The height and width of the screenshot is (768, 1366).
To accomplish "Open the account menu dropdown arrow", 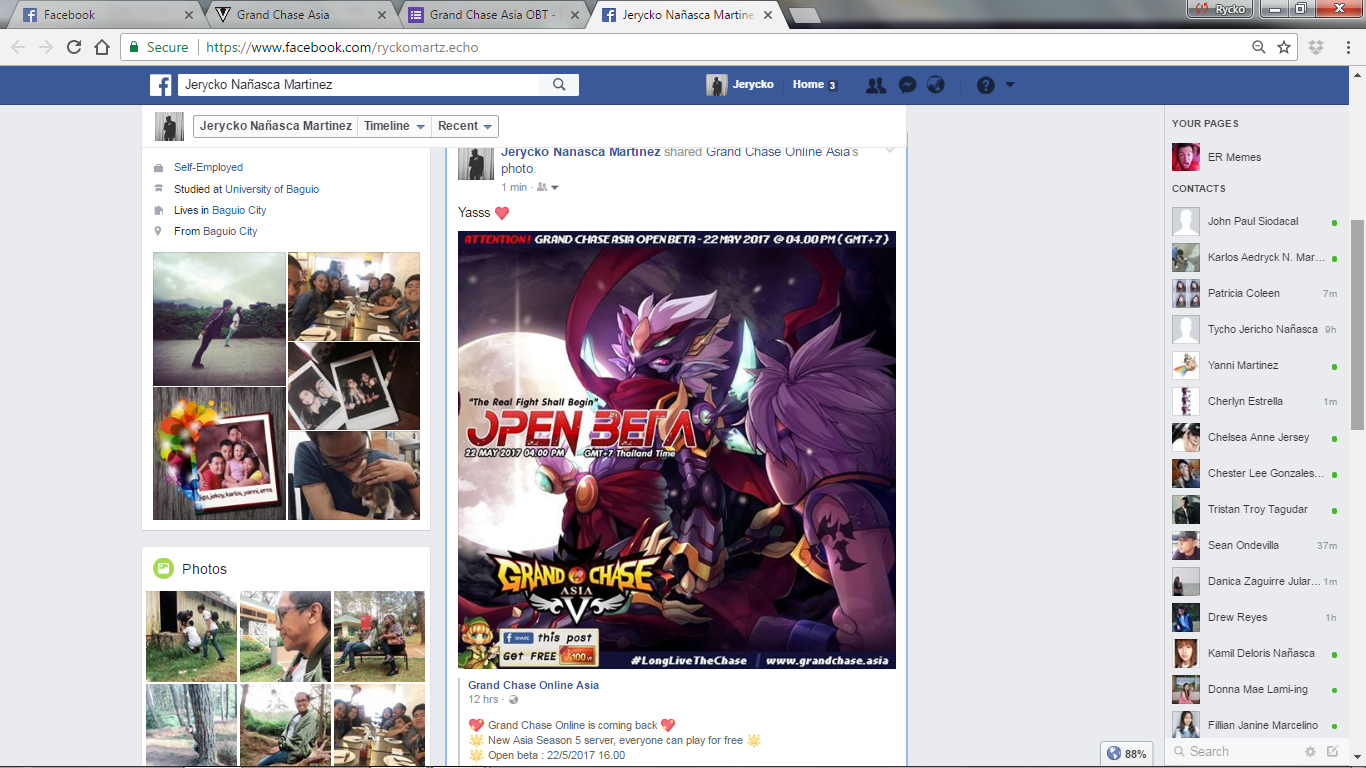I will point(1010,85).
